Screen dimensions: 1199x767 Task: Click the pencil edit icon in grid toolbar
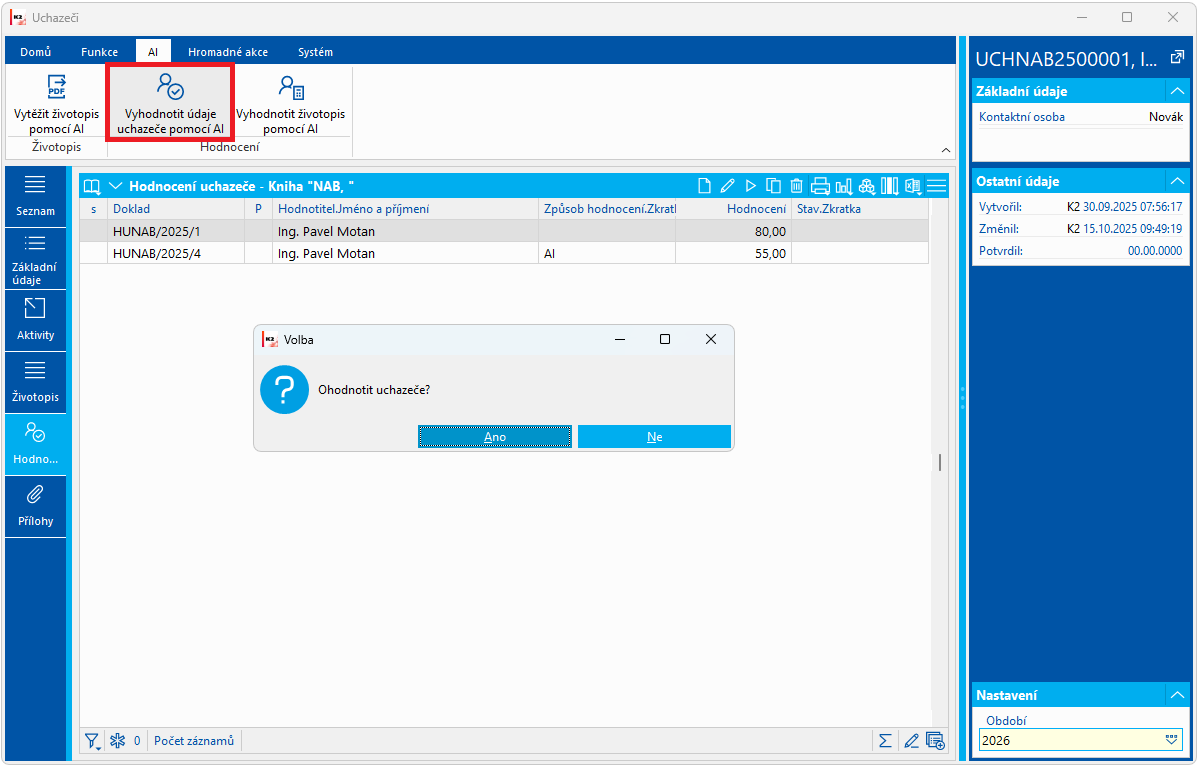click(727, 186)
